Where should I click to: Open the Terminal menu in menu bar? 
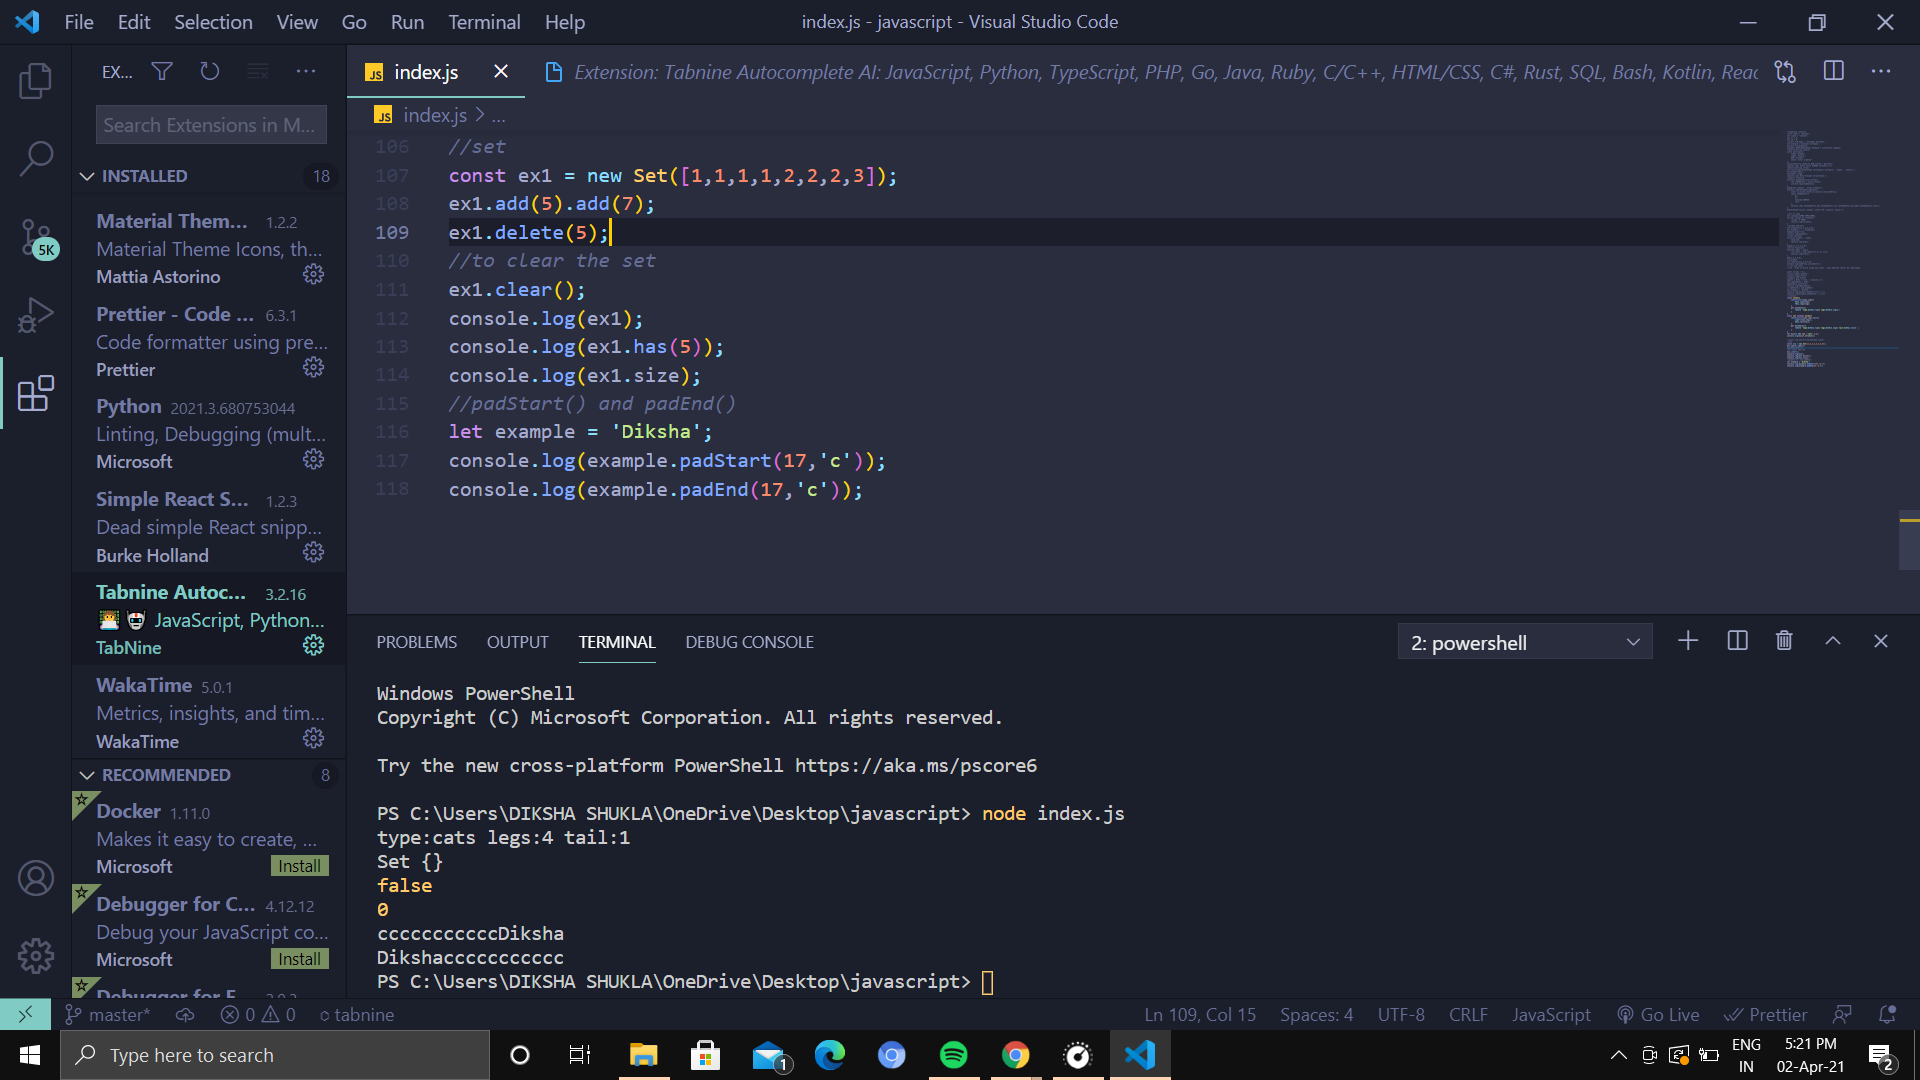point(483,22)
